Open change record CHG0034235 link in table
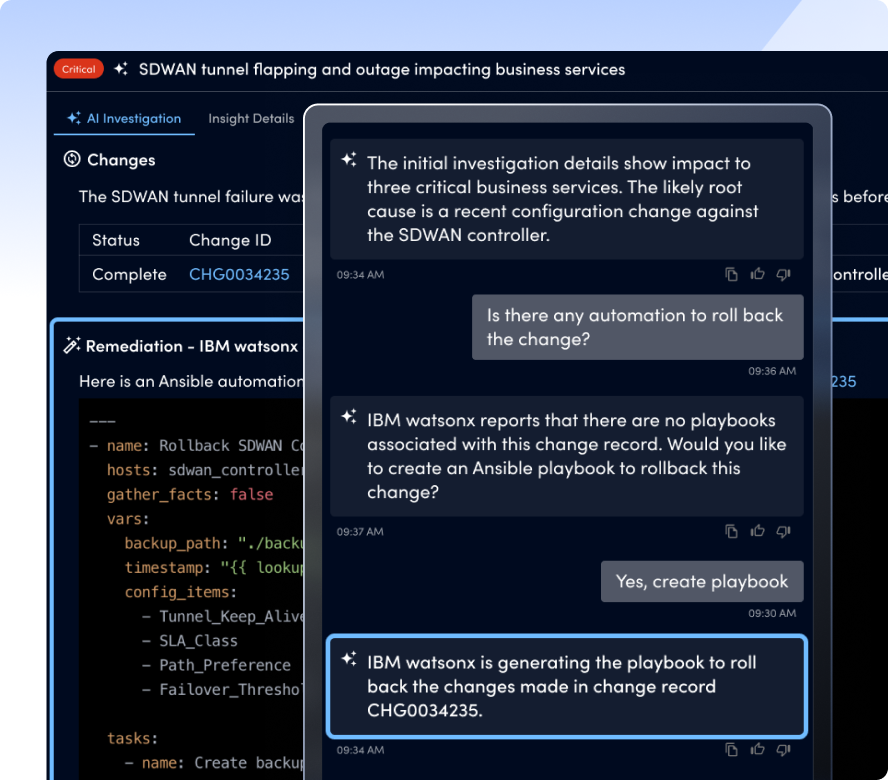Viewport: 888px width, 780px height. (239, 274)
